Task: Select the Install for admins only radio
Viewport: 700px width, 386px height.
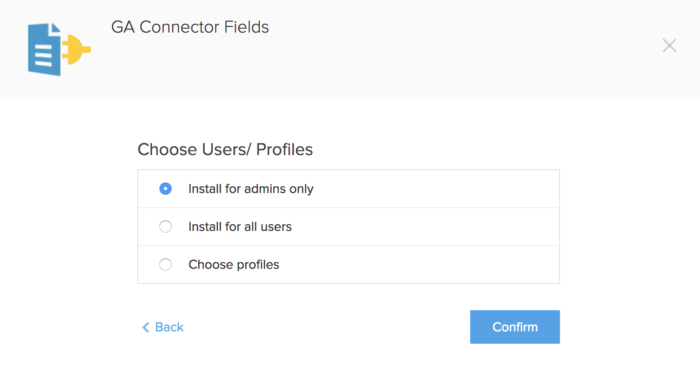Action: click(165, 189)
